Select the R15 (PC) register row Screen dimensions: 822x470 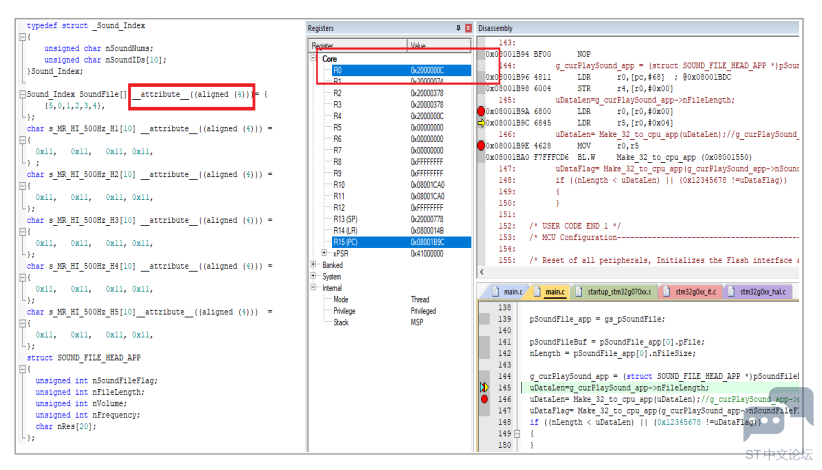(x=401, y=242)
